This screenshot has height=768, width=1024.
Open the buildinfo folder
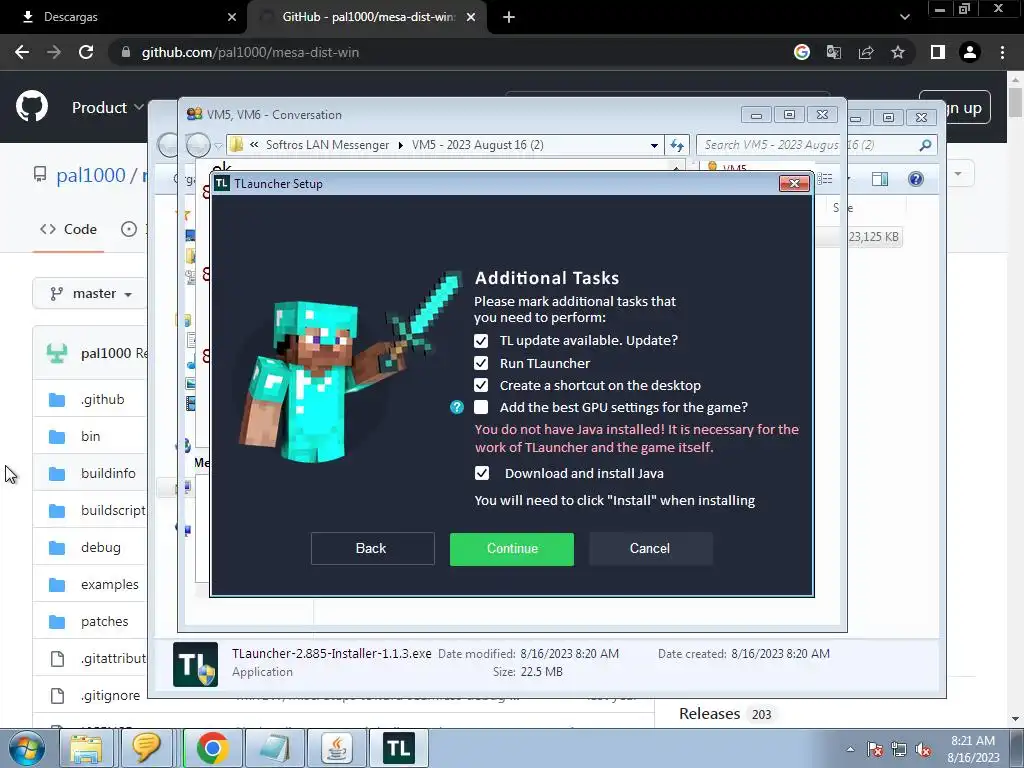108,473
